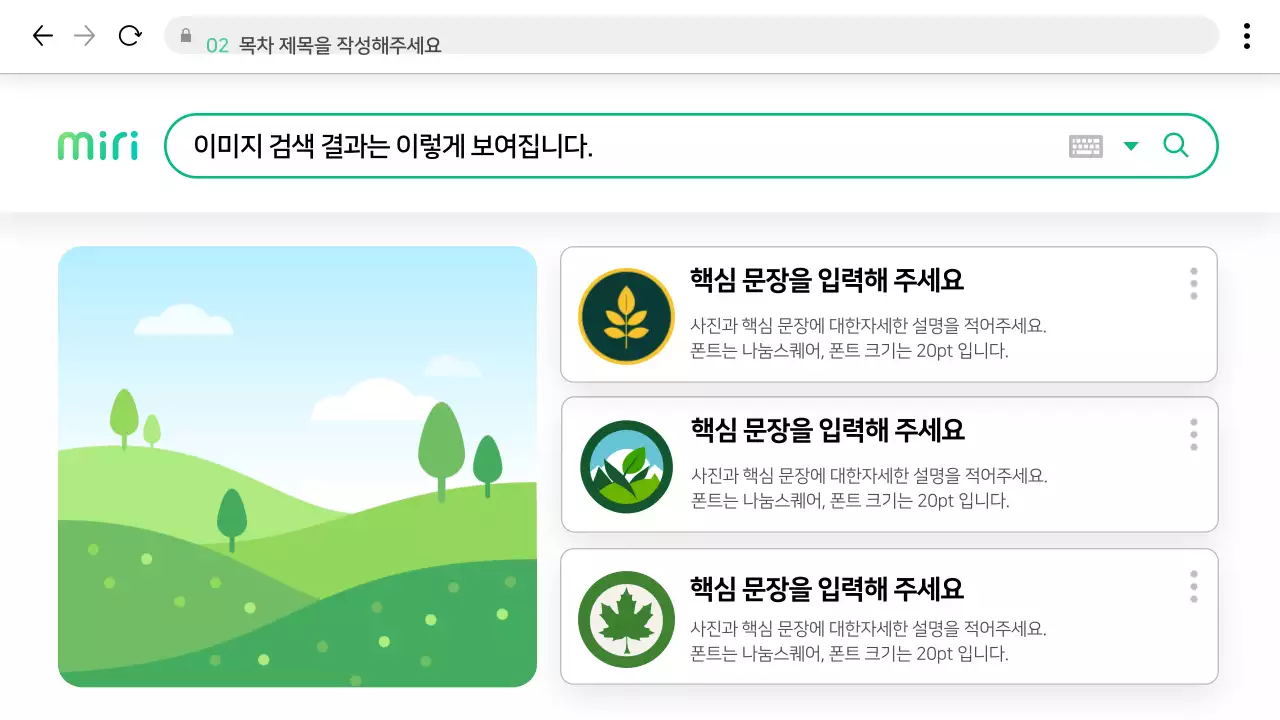Select the leafy mountain badge icon

(x=625, y=466)
